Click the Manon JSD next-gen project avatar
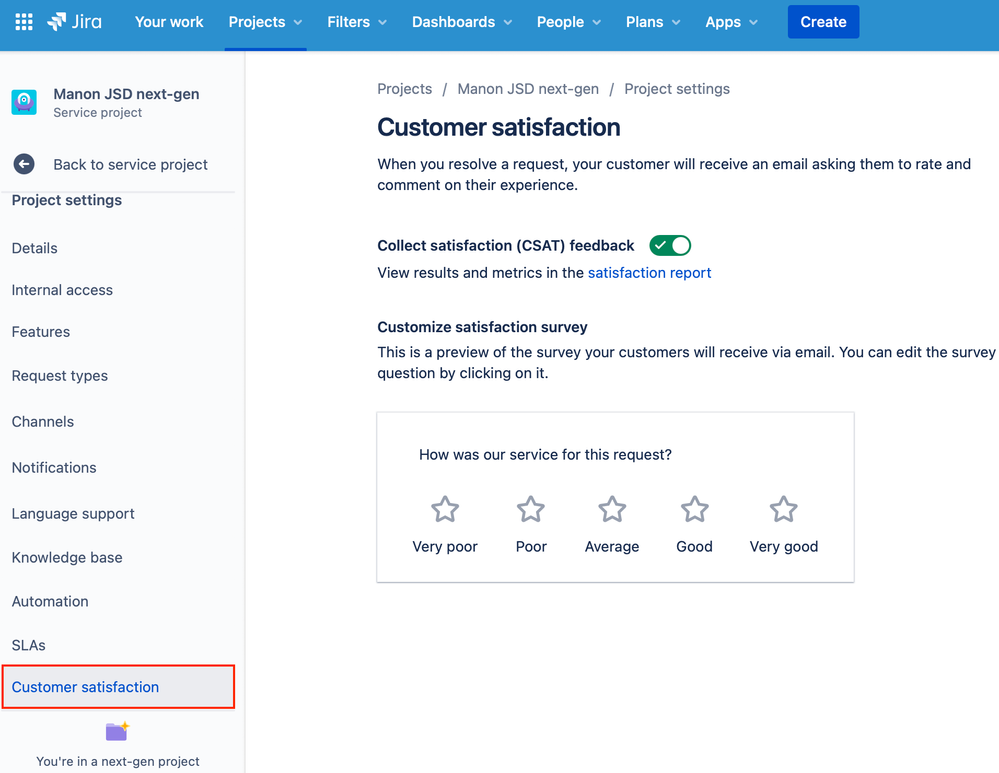This screenshot has width=999, height=773. coord(24,102)
